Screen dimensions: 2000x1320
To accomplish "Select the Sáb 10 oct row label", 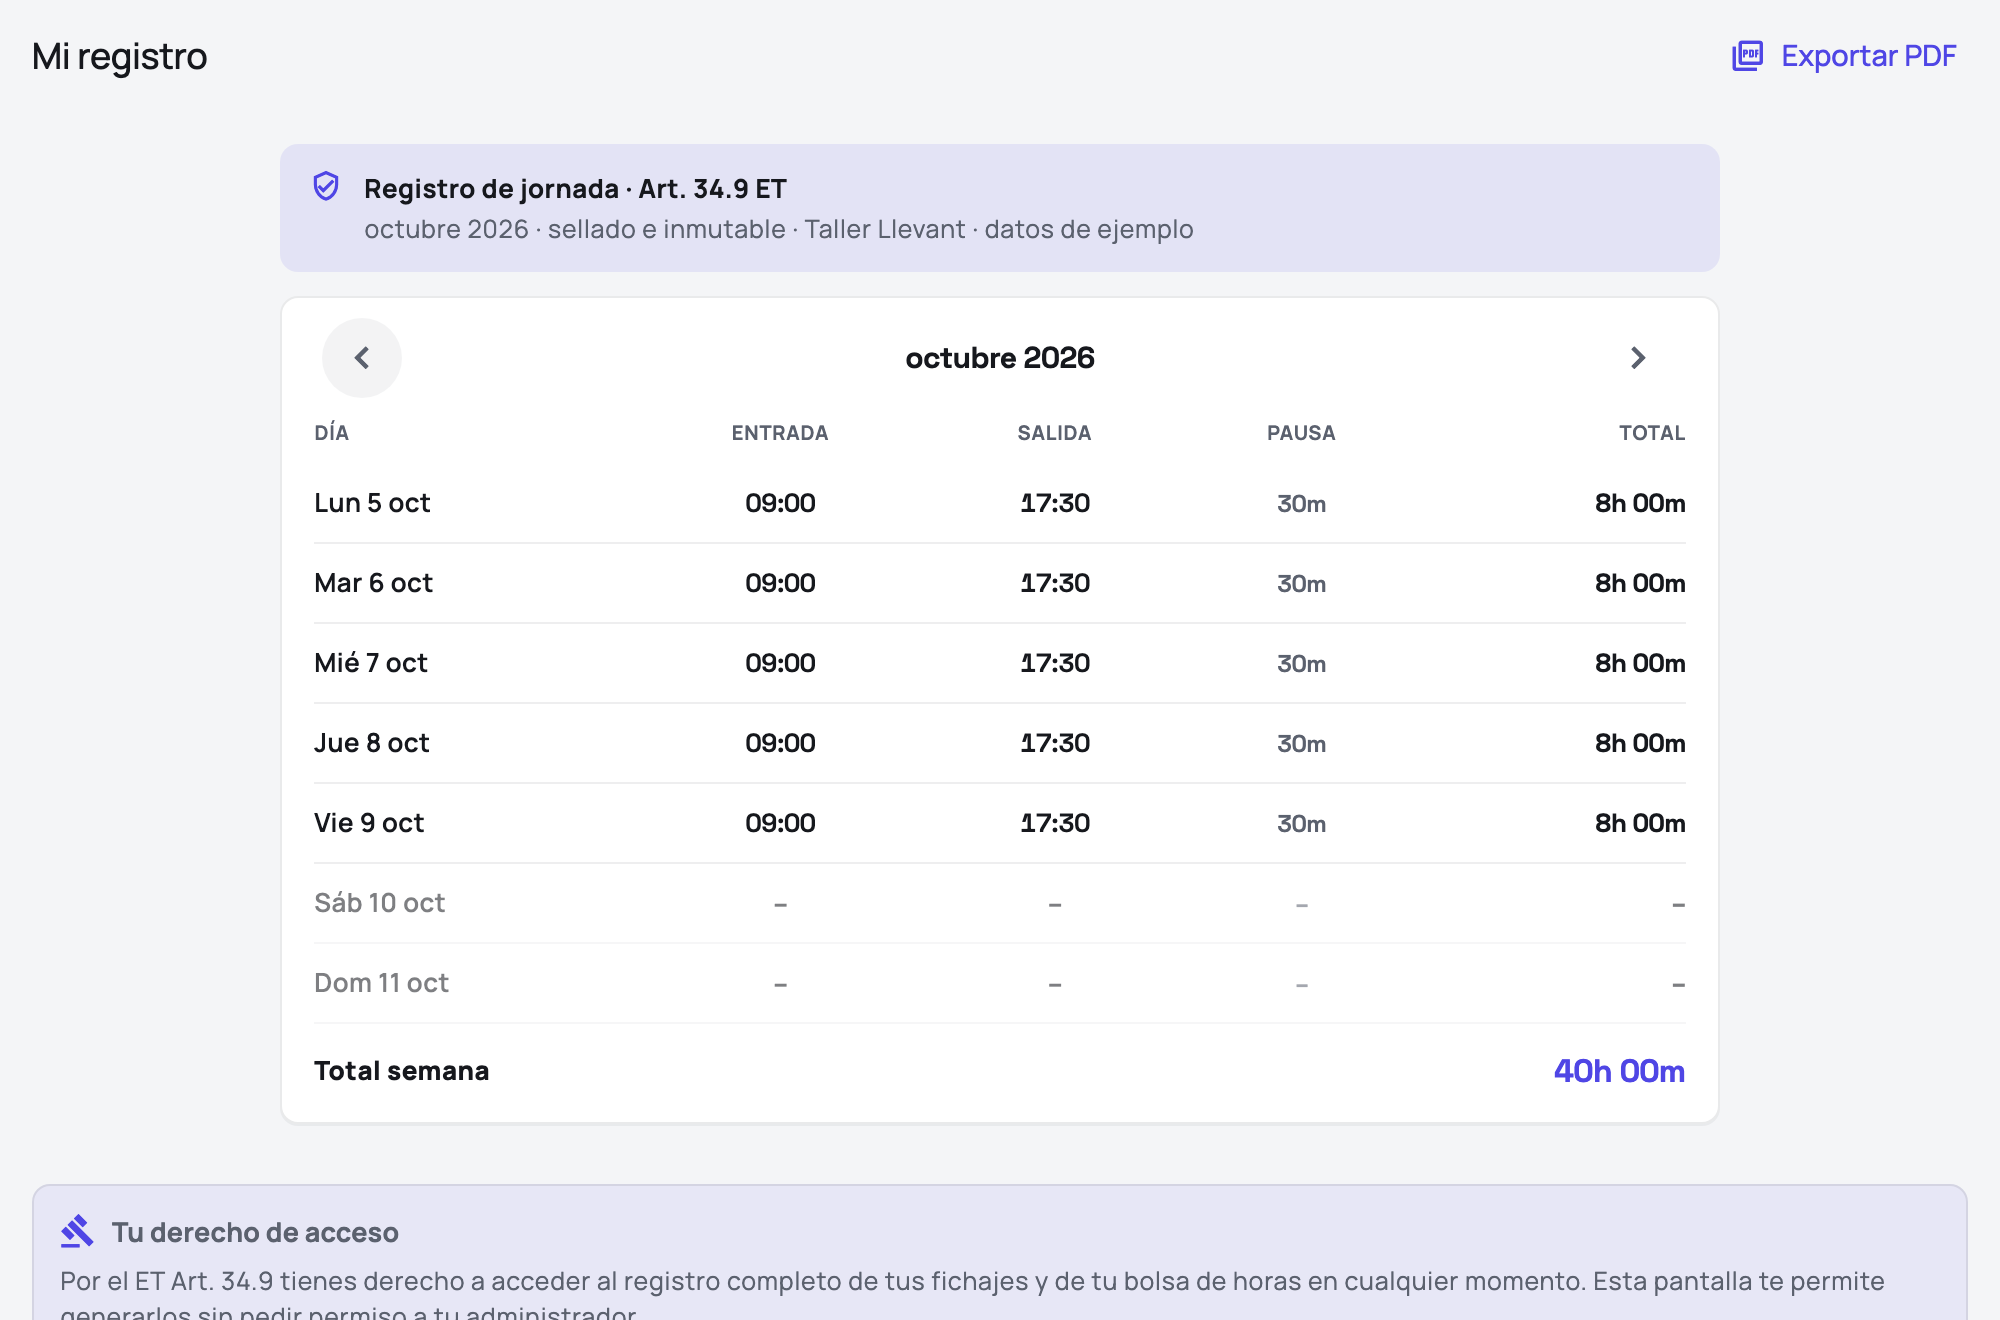I will click(x=379, y=903).
